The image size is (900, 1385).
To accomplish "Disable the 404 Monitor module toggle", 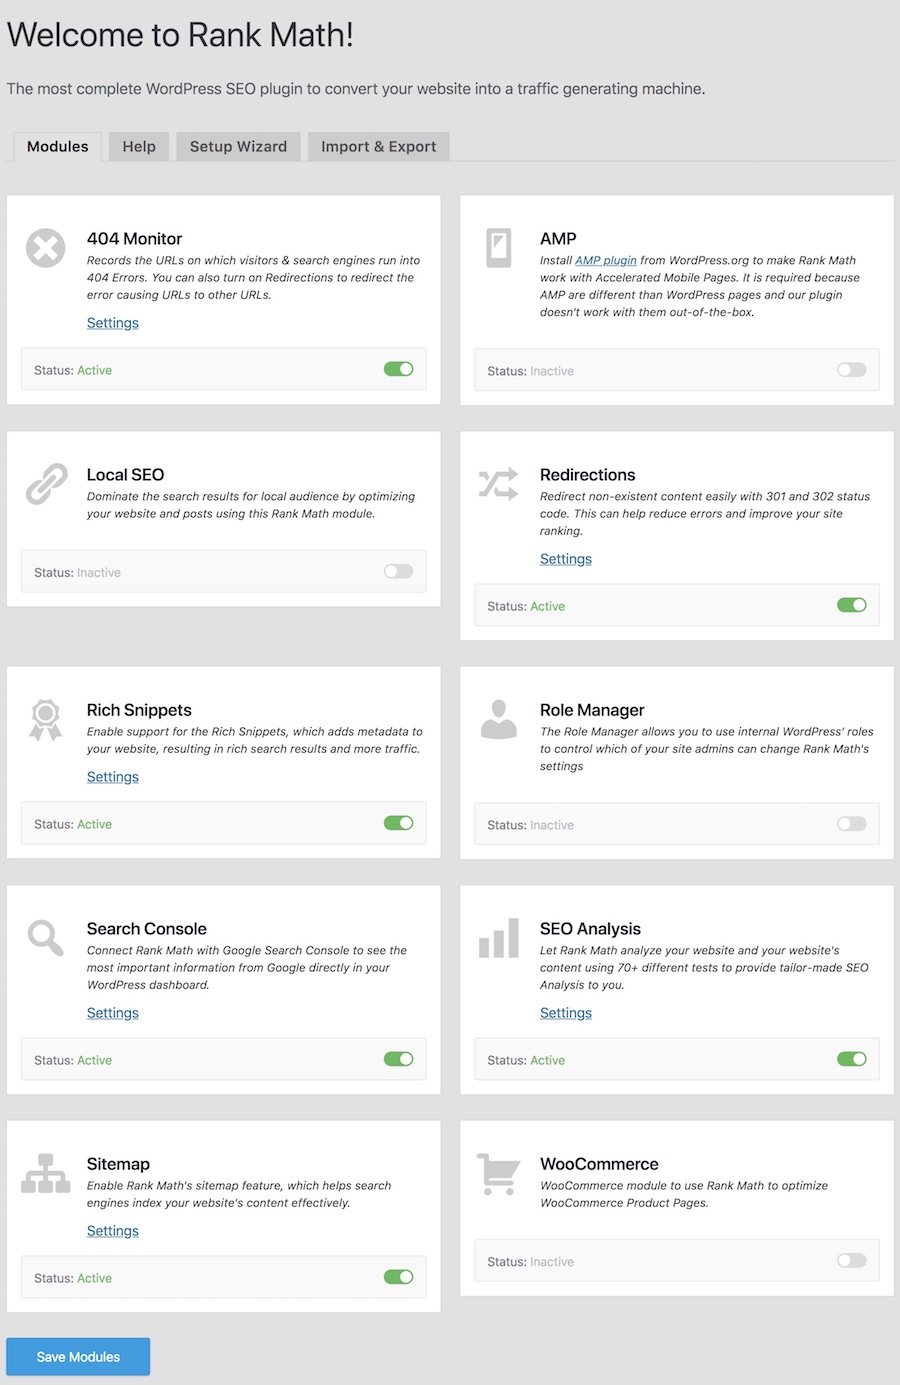I will point(399,369).
